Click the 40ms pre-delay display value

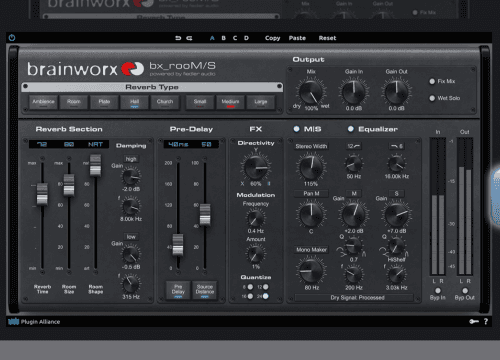[178, 144]
